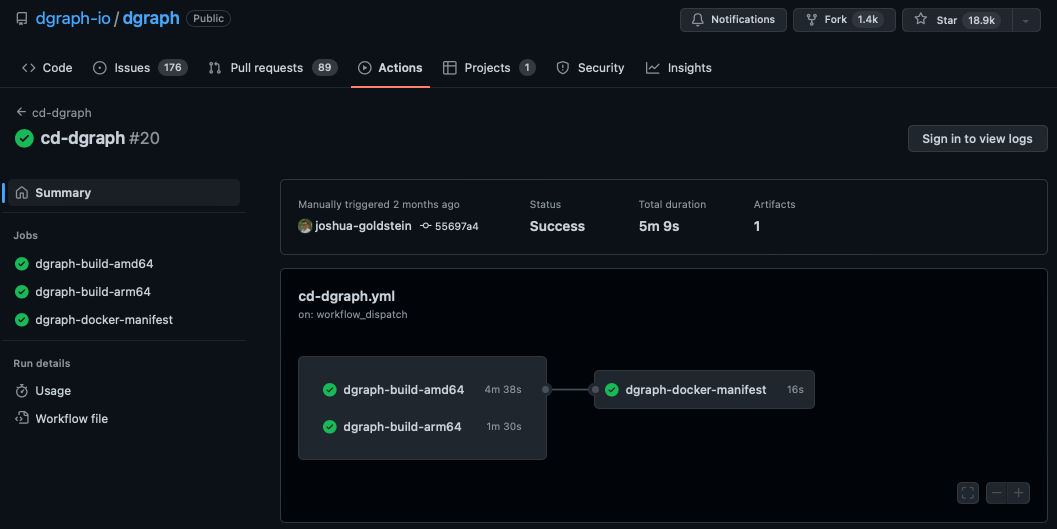Click the Usage stopwatch icon
The image size is (1057, 529).
click(22, 391)
